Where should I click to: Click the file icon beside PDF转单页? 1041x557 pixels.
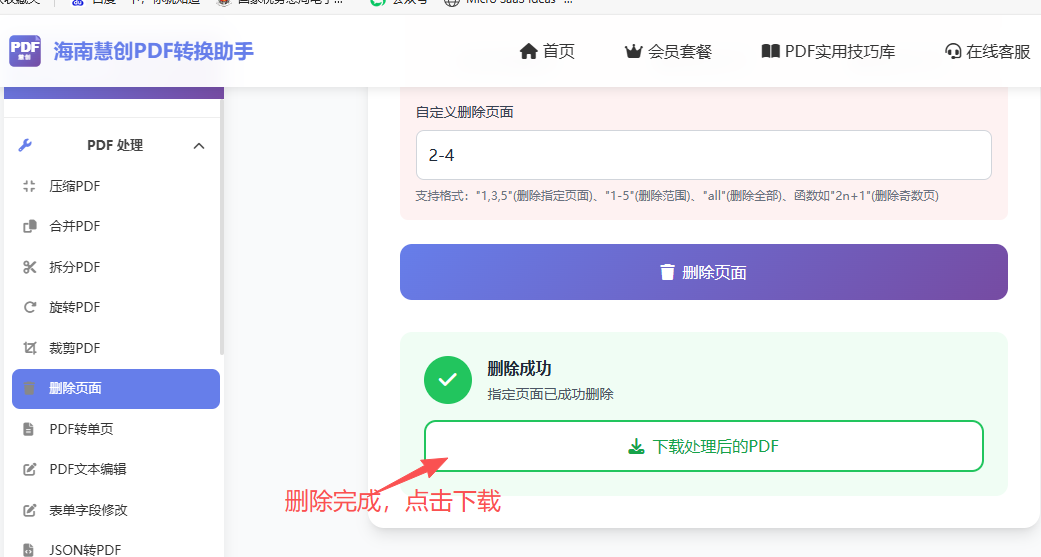click(x=29, y=430)
